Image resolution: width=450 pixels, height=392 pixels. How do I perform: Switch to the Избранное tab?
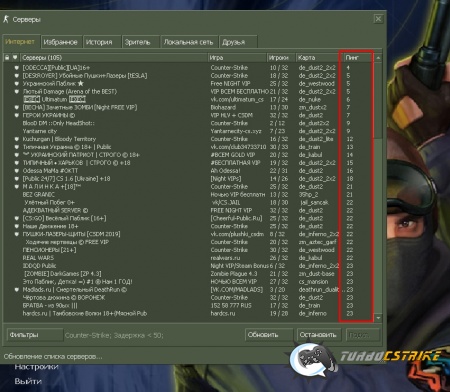[61, 42]
